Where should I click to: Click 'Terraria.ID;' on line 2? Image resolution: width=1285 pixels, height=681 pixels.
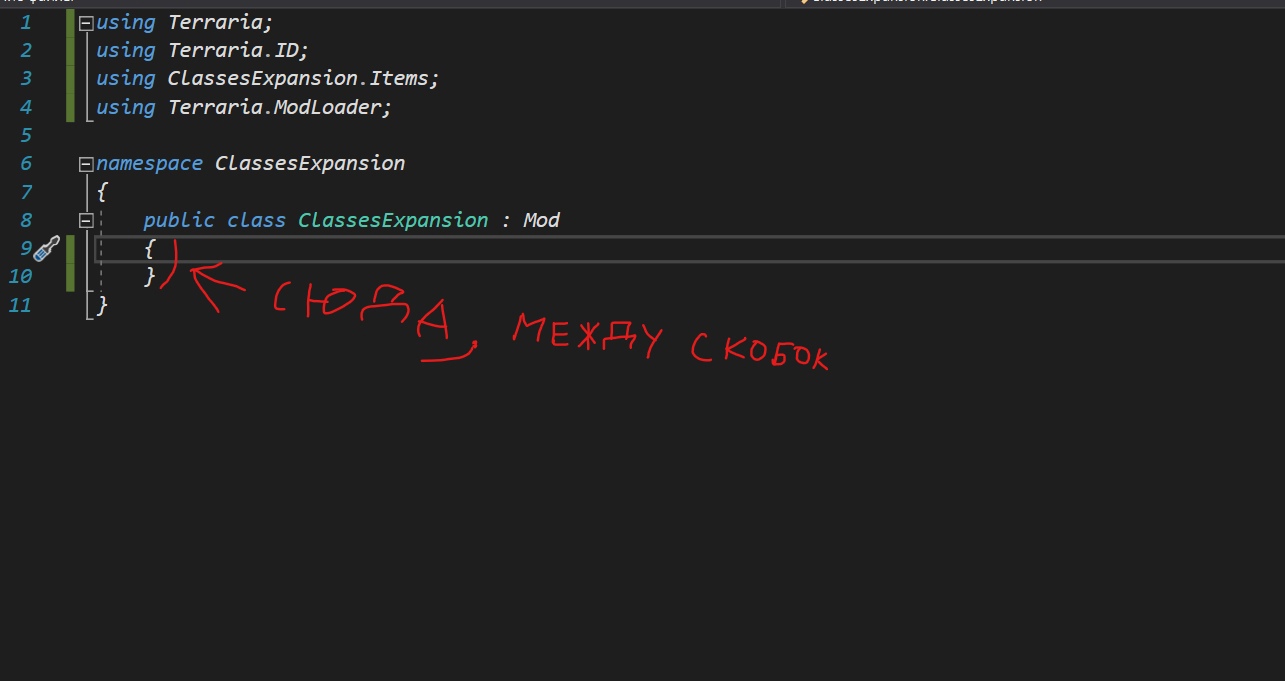(239, 50)
